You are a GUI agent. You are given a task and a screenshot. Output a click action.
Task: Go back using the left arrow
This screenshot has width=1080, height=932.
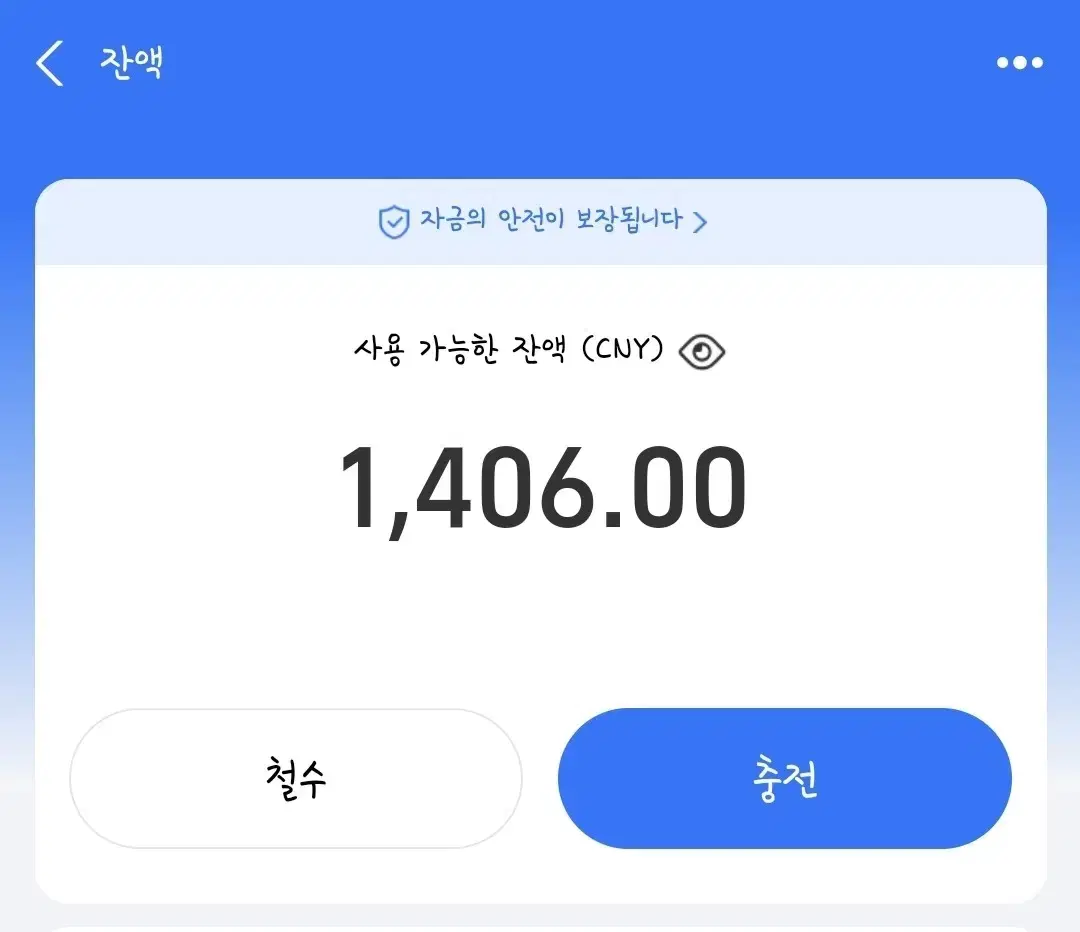(x=50, y=63)
